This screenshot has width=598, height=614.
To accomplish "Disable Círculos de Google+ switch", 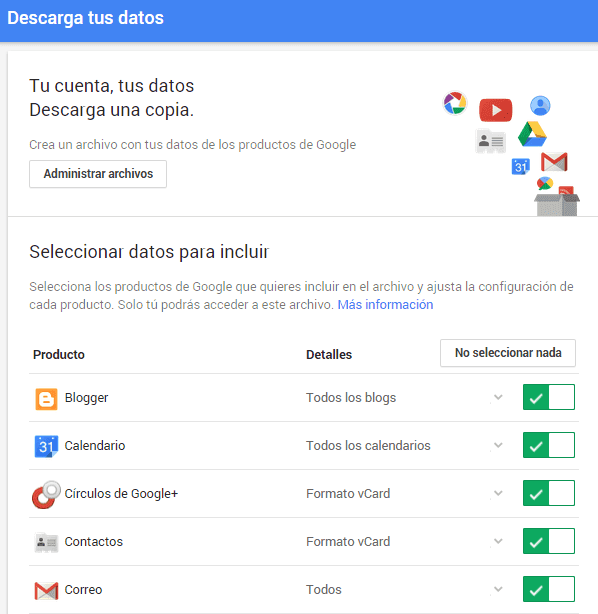I will coord(549,493).
